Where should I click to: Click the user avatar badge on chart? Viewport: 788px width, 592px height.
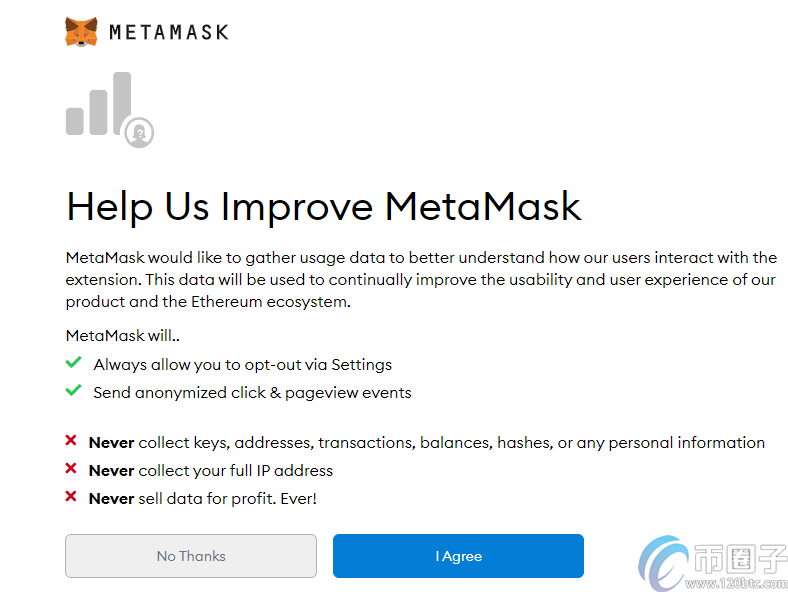139,133
